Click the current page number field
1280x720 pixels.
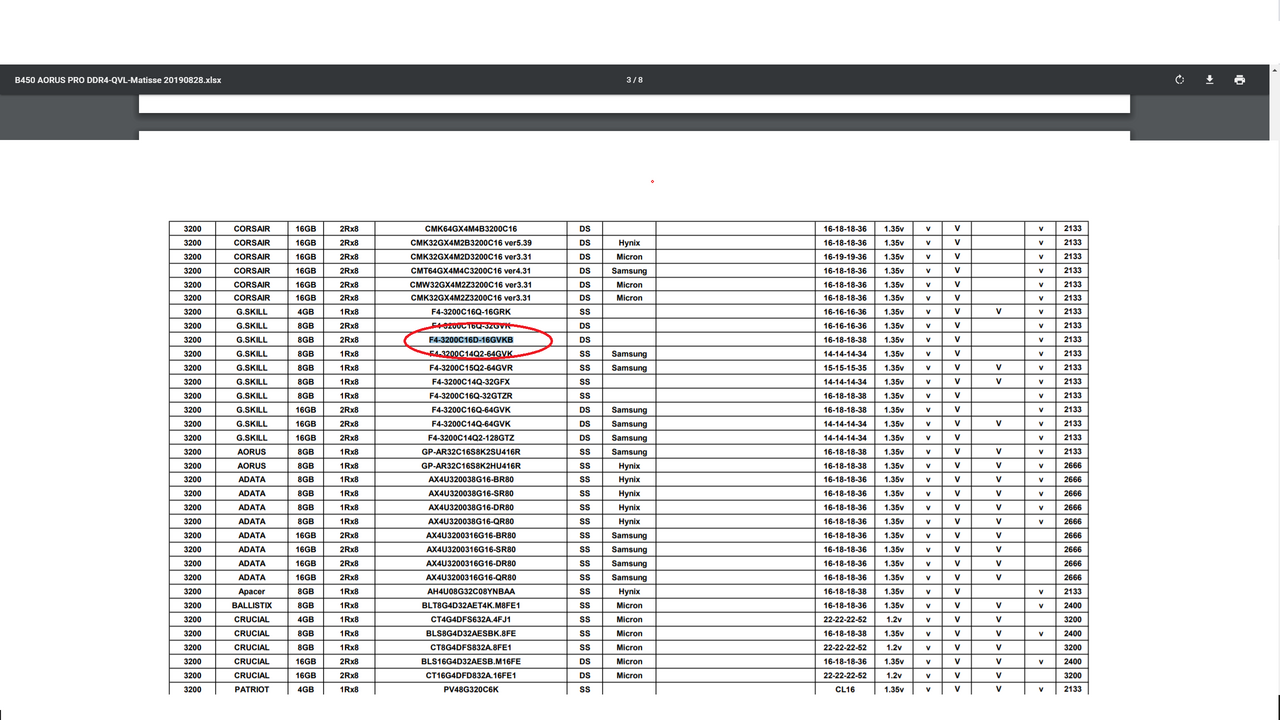point(629,80)
